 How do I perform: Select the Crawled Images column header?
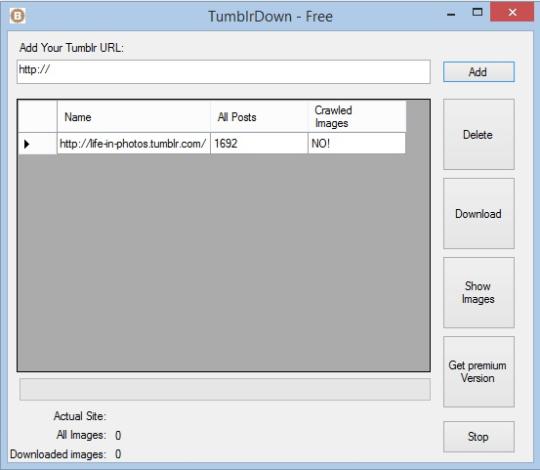coord(357,117)
